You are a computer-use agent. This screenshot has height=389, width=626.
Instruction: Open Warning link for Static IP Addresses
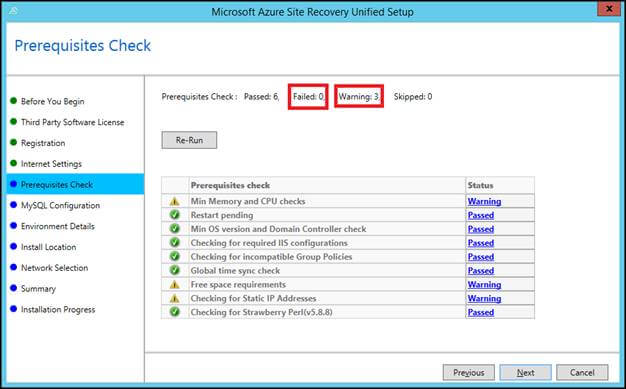484,298
